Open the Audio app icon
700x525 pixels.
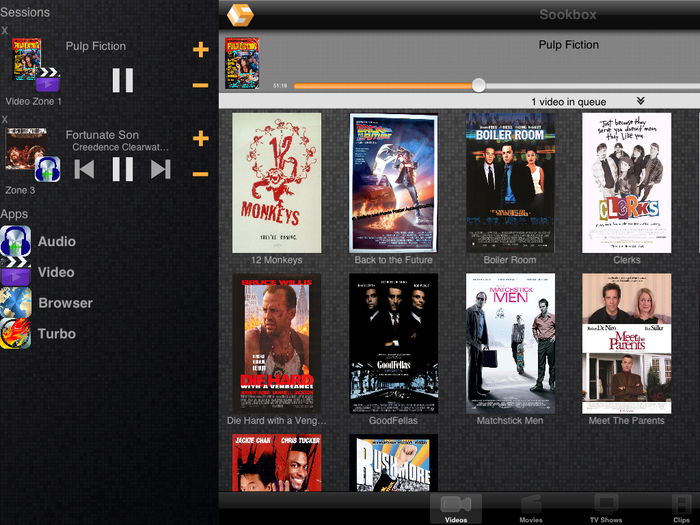coord(16,241)
